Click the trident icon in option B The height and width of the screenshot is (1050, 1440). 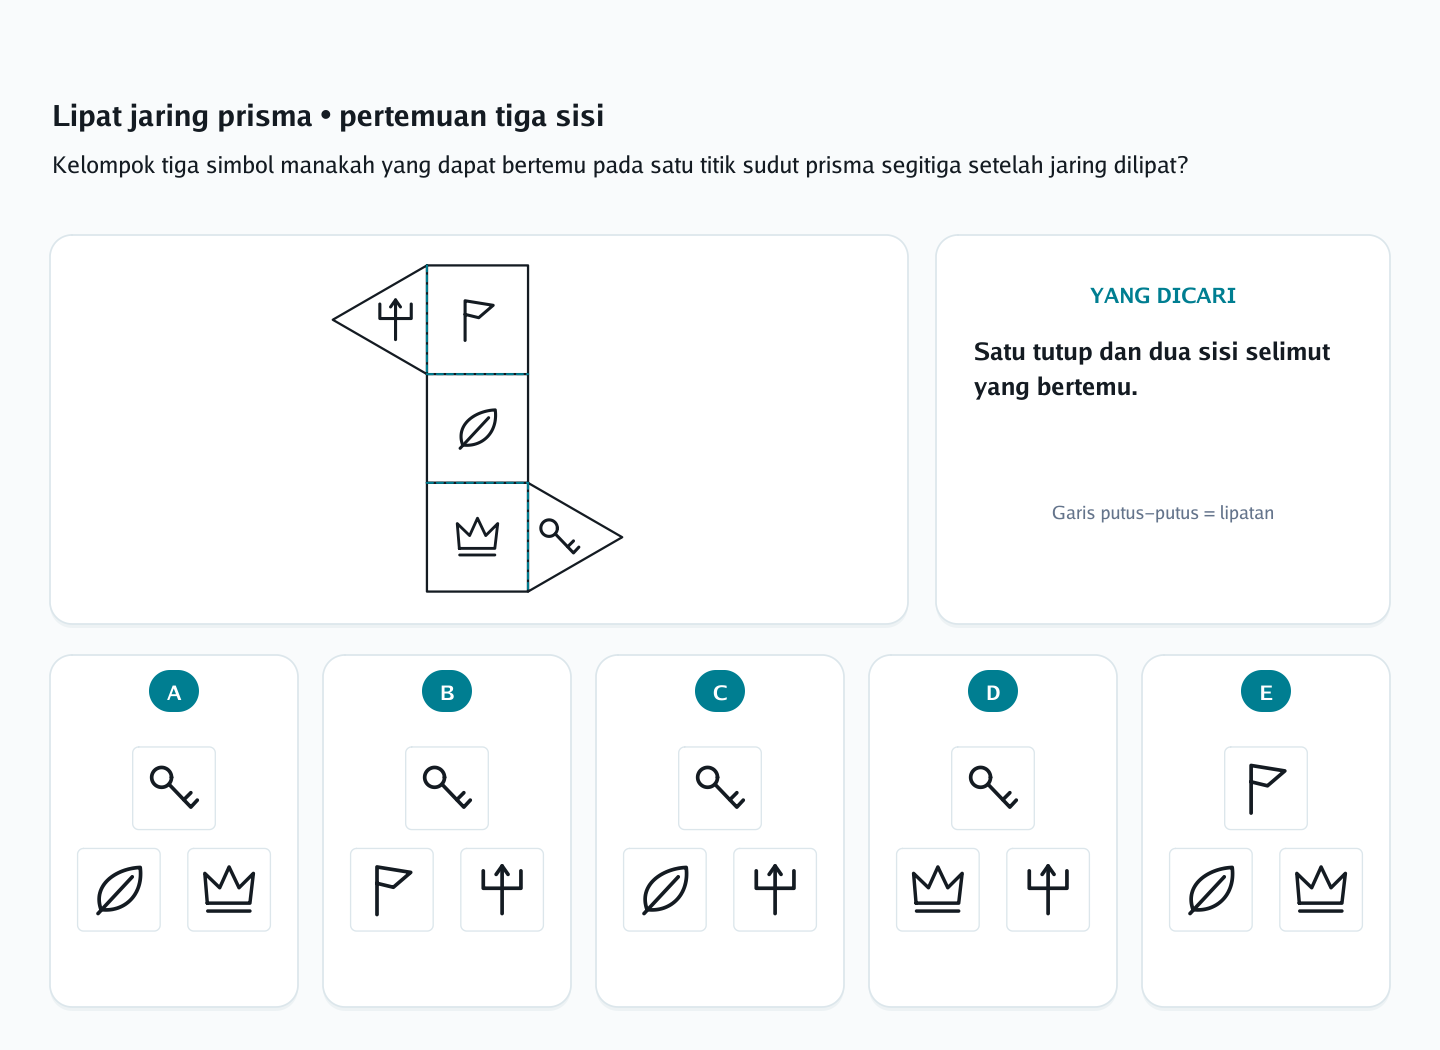point(502,890)
